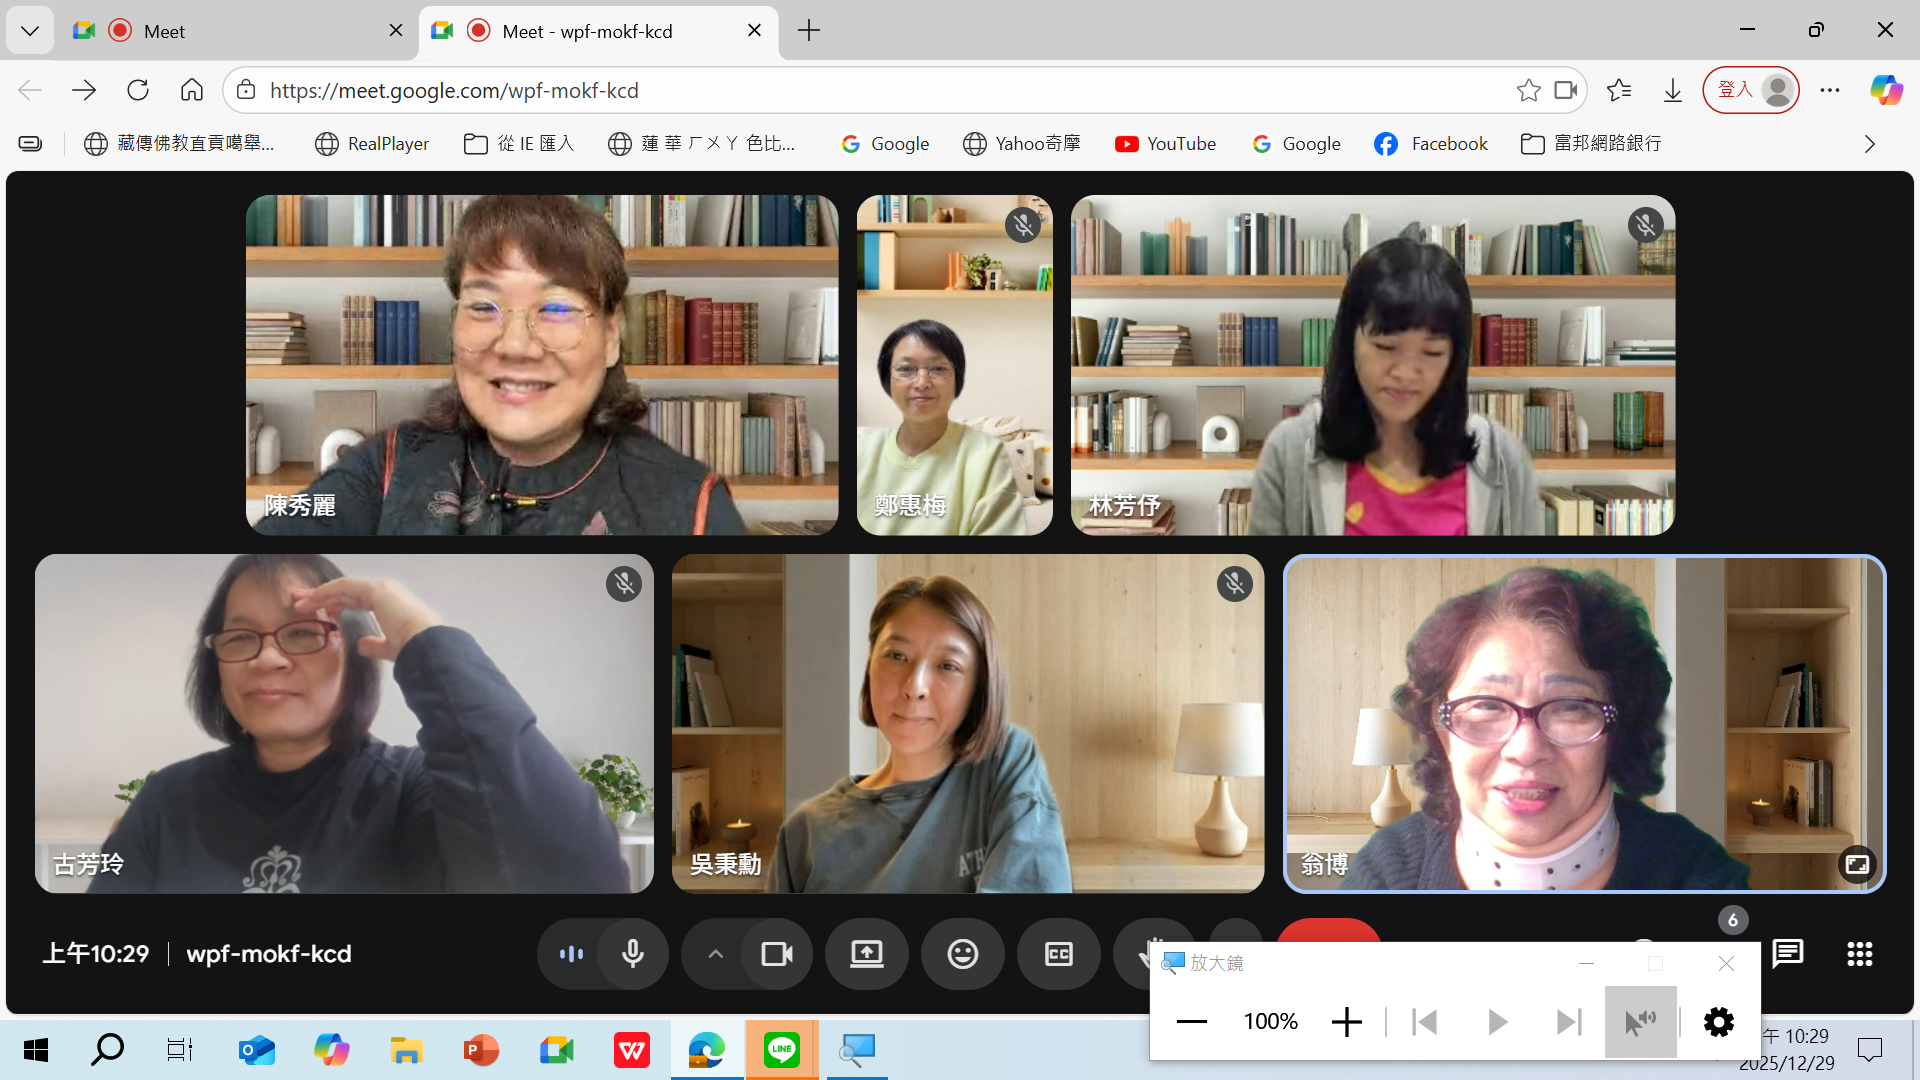
Task: Click Magnifier zoom in plus button
Action: coord(1346,1021)
